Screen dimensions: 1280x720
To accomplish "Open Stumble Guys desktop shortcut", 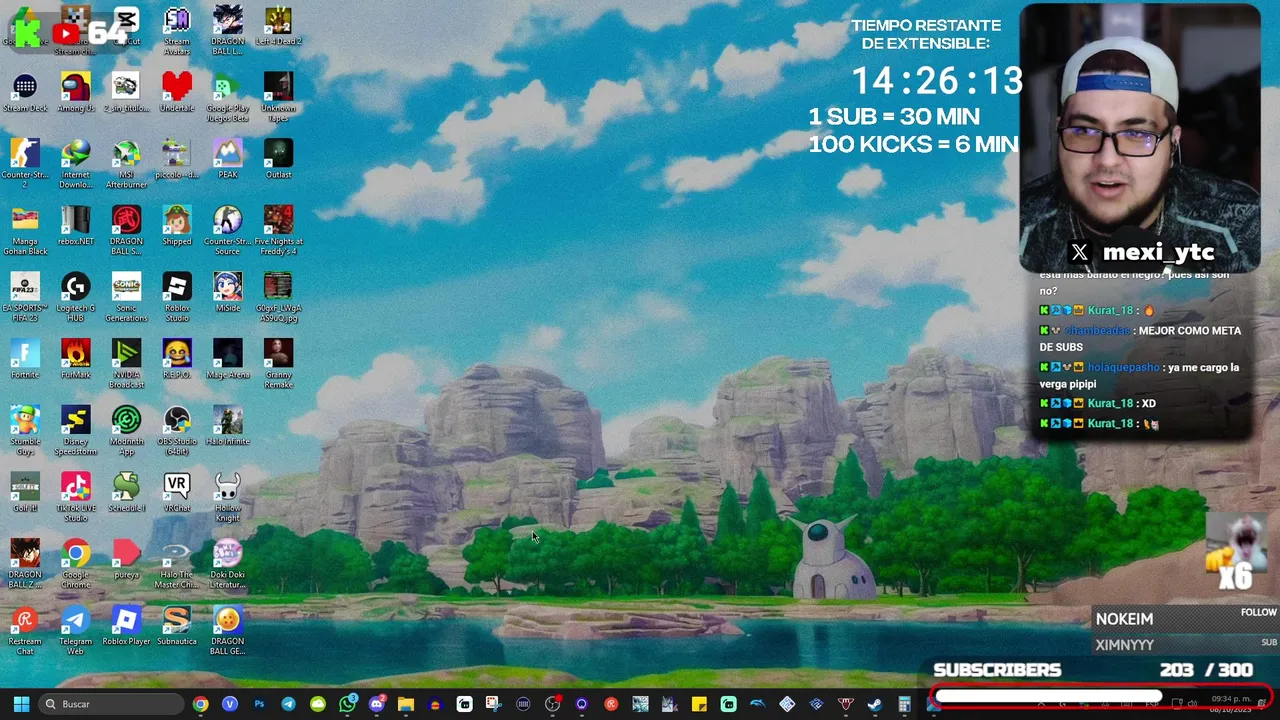I will tap(25, 431).
